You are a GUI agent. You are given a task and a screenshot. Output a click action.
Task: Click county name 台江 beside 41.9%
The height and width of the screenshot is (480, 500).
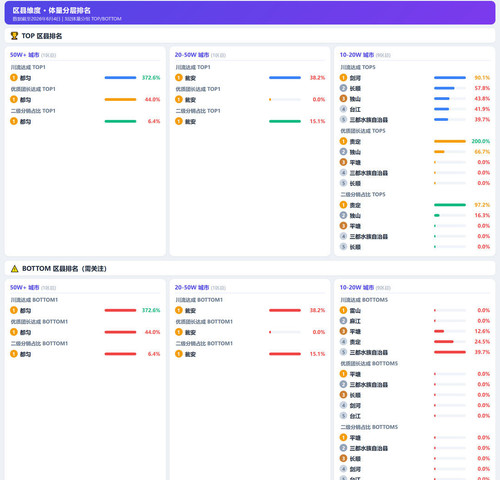[355, 109]
